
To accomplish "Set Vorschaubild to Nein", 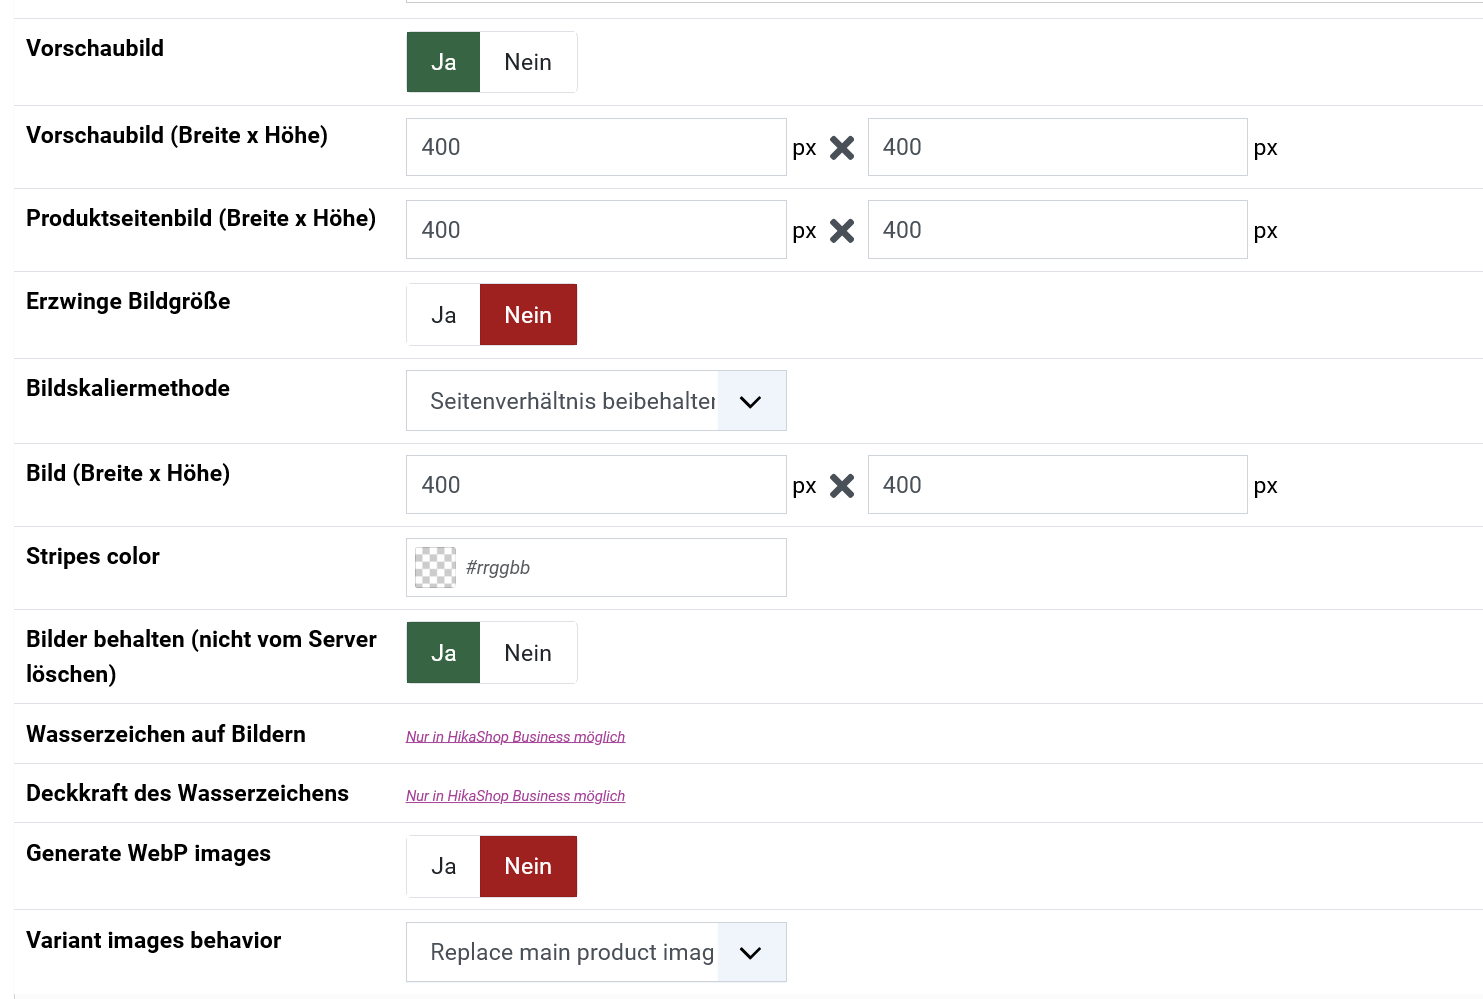I will click(x=528, y=62).
